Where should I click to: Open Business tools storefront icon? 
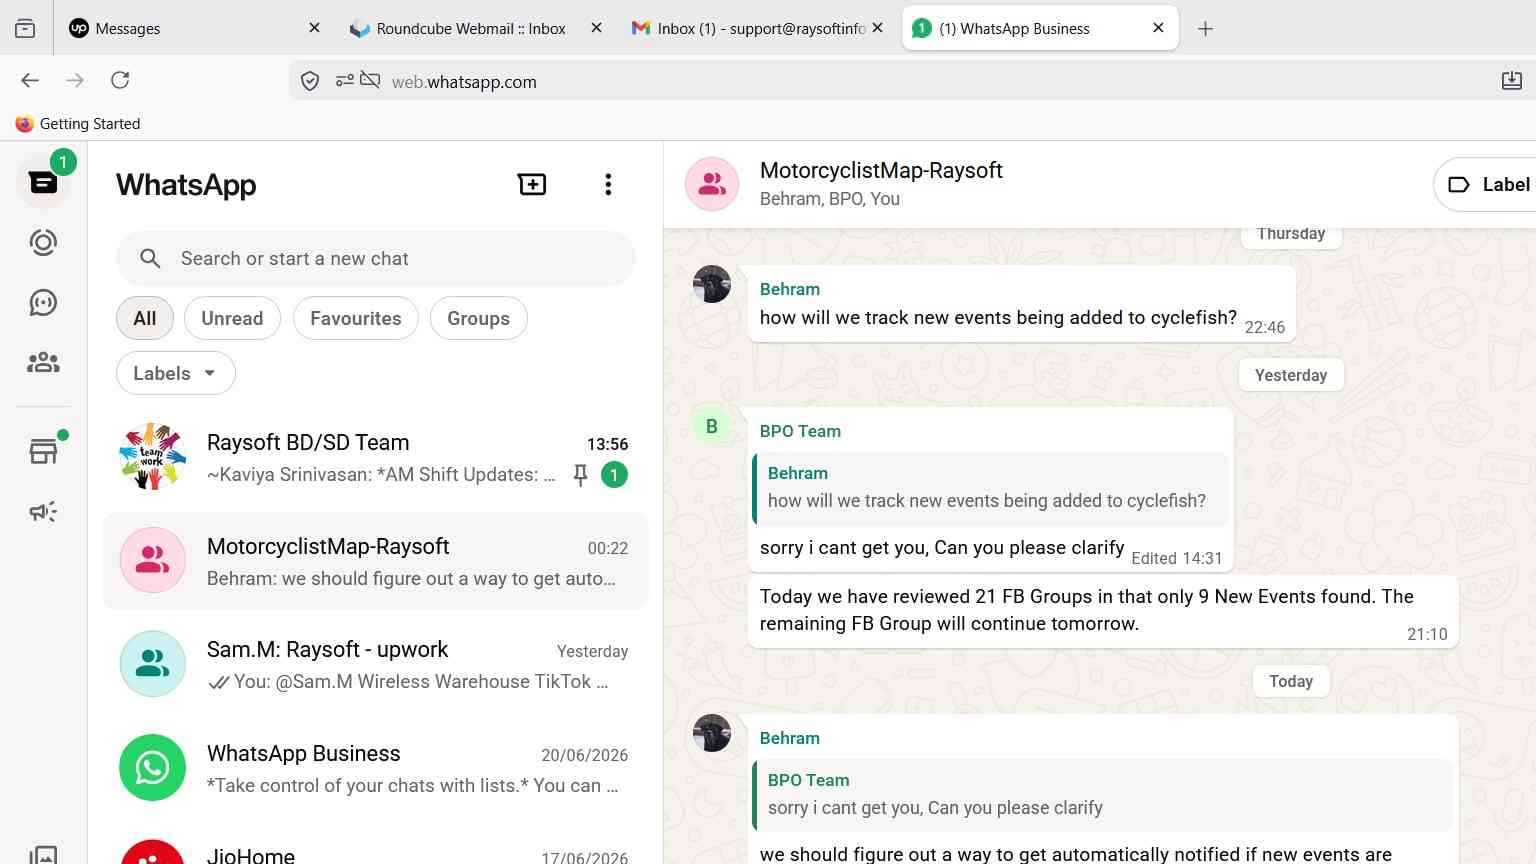(43, 452)
